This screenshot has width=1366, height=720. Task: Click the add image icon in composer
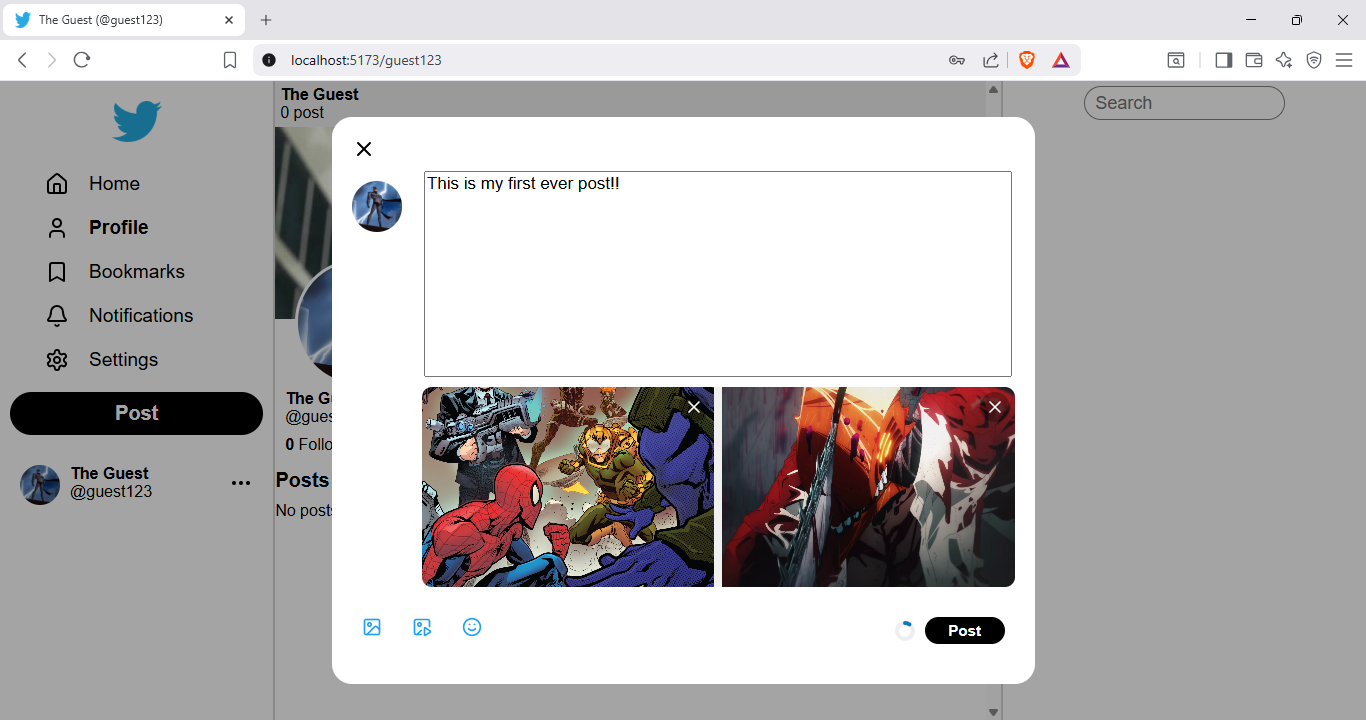[x=372, y=627]
